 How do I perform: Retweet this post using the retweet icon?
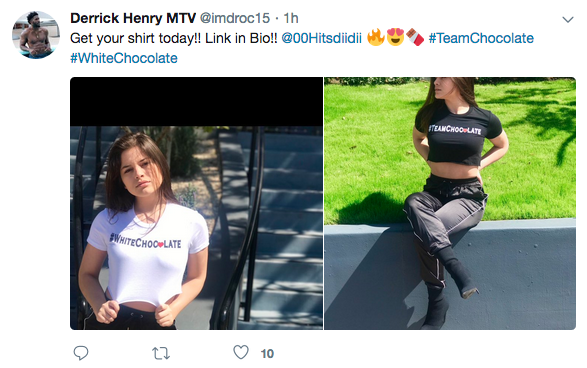pos(161,353)
